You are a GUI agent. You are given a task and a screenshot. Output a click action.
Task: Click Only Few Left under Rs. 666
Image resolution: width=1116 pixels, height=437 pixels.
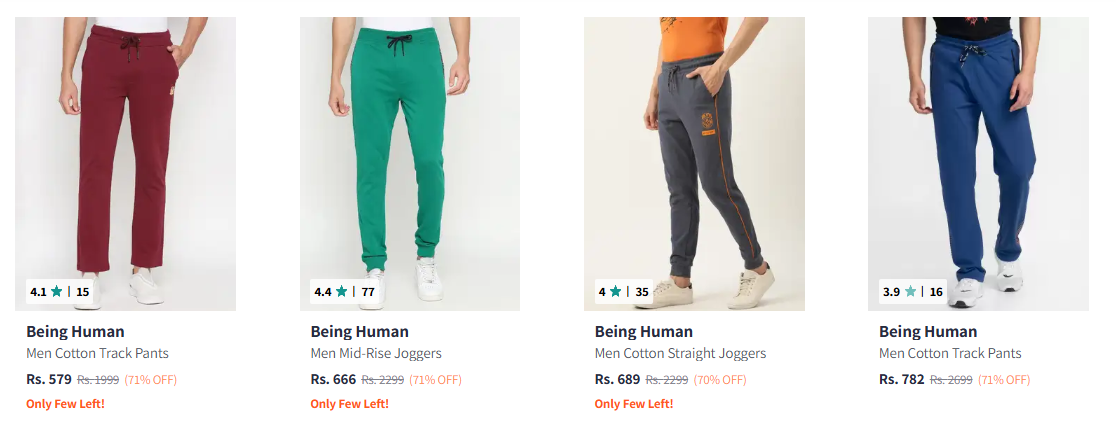[349, 404]
